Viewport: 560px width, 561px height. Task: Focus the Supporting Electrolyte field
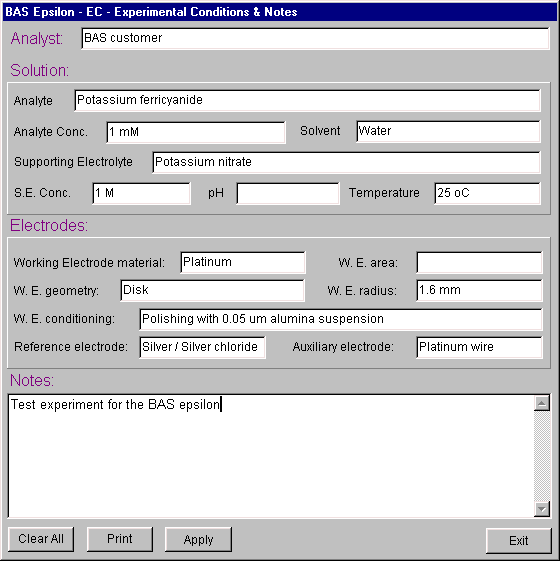point(346,162)
